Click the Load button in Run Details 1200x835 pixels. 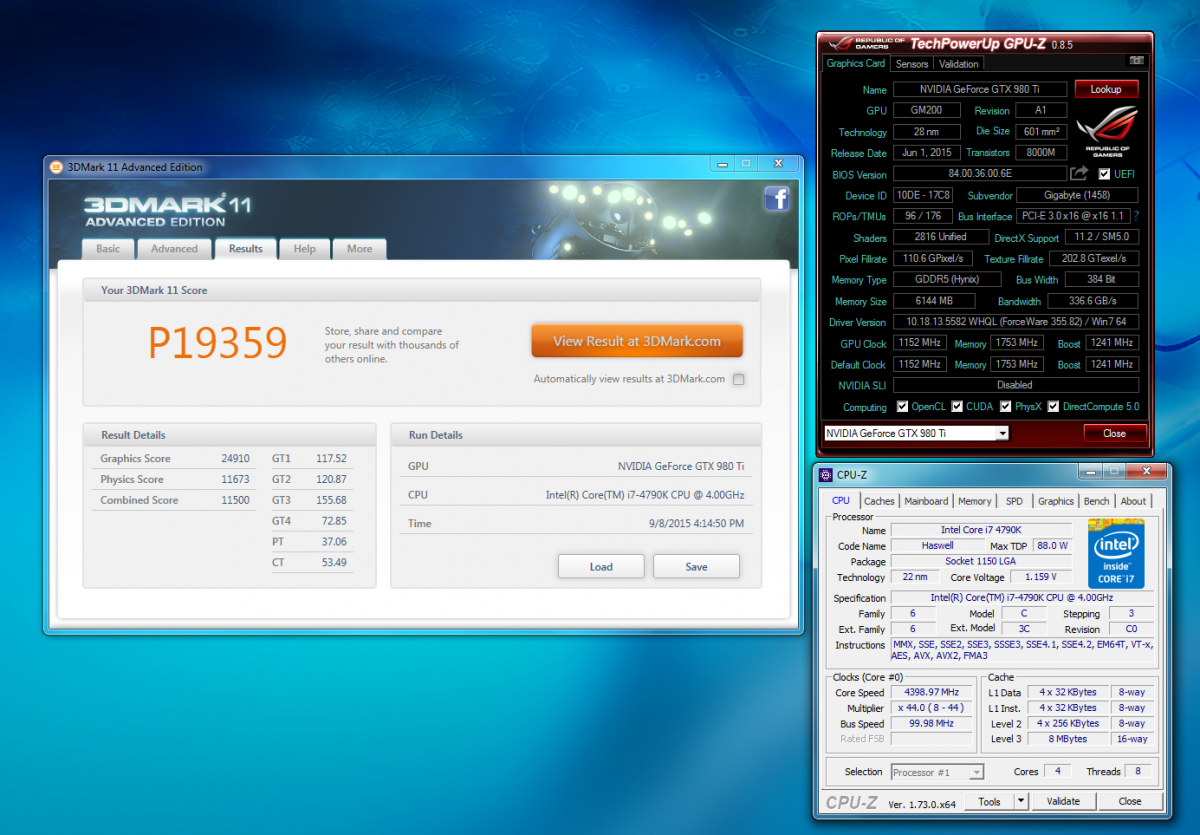601,566
